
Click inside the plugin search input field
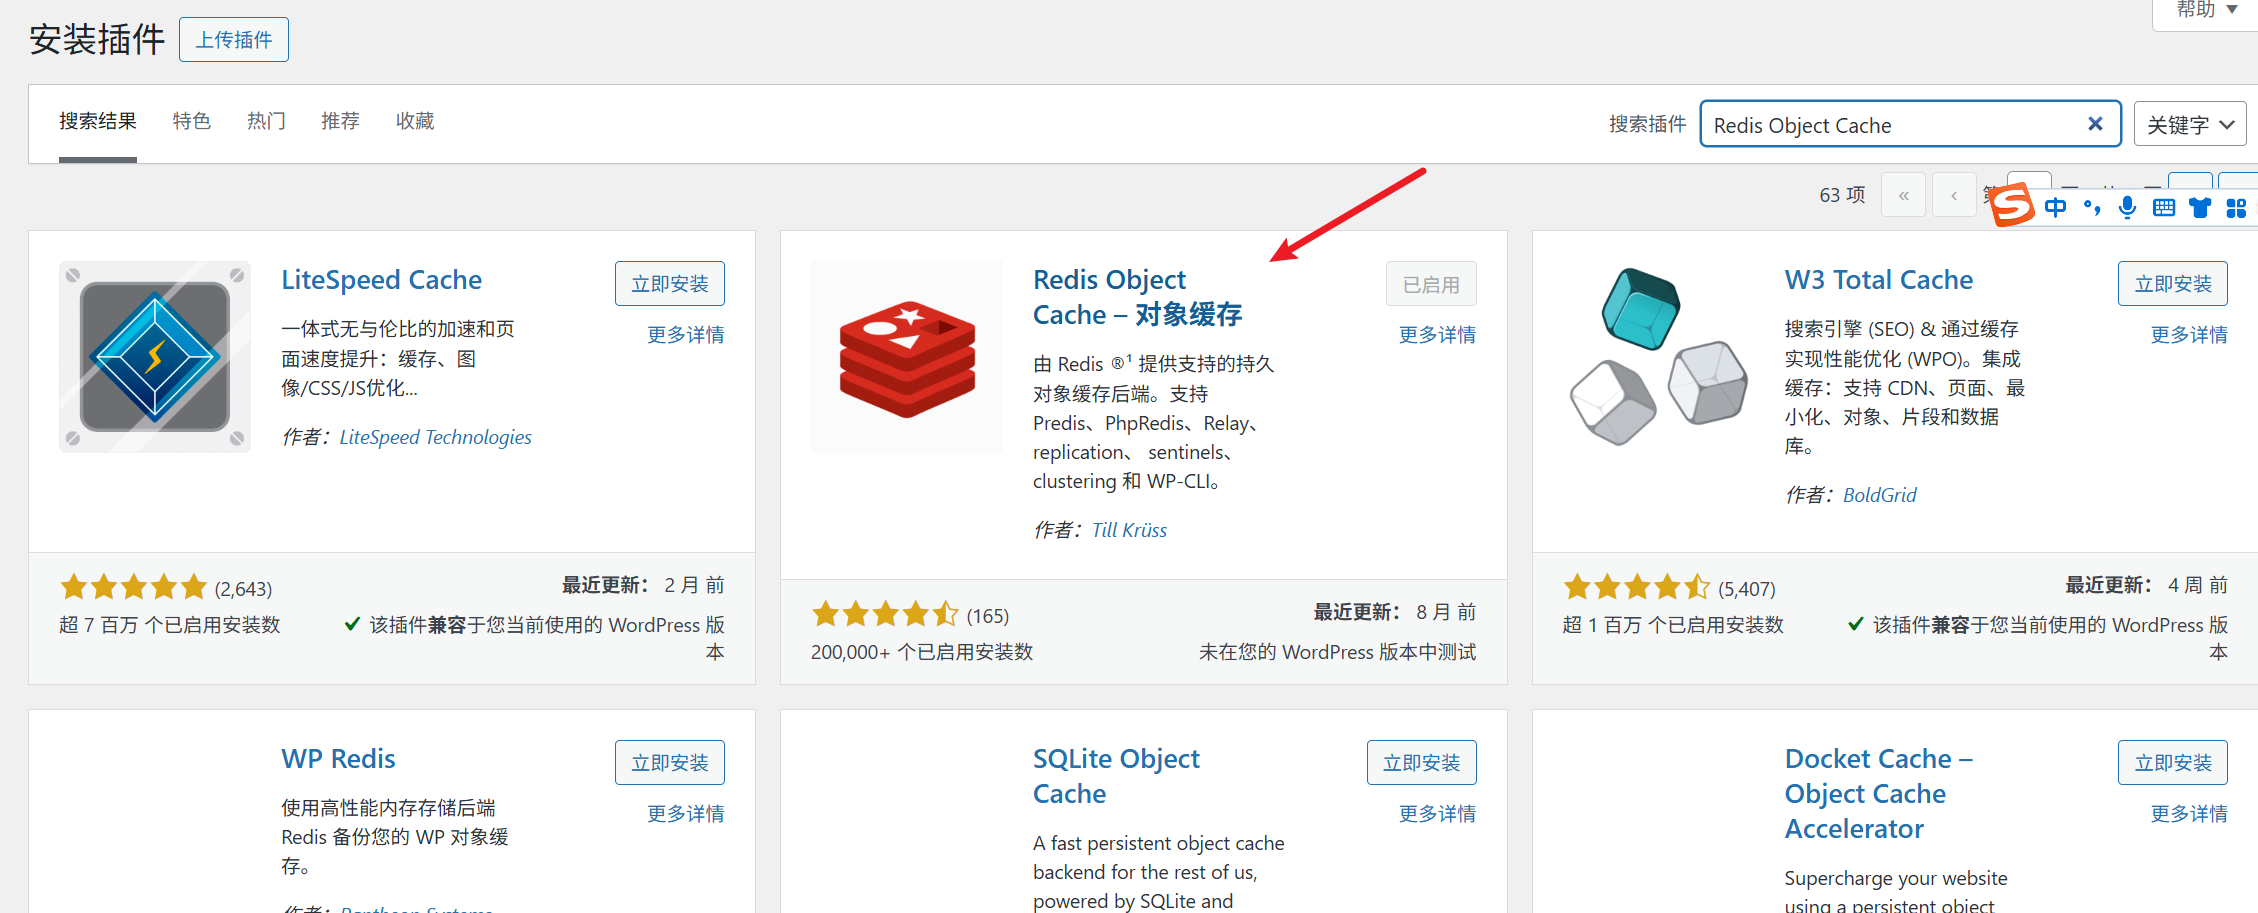pyautogui.click(x=1890, y=125)
